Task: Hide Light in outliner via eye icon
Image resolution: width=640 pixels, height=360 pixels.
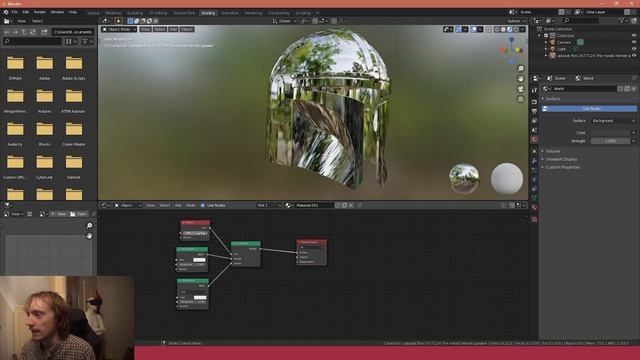Action: [x=634, y=49]
